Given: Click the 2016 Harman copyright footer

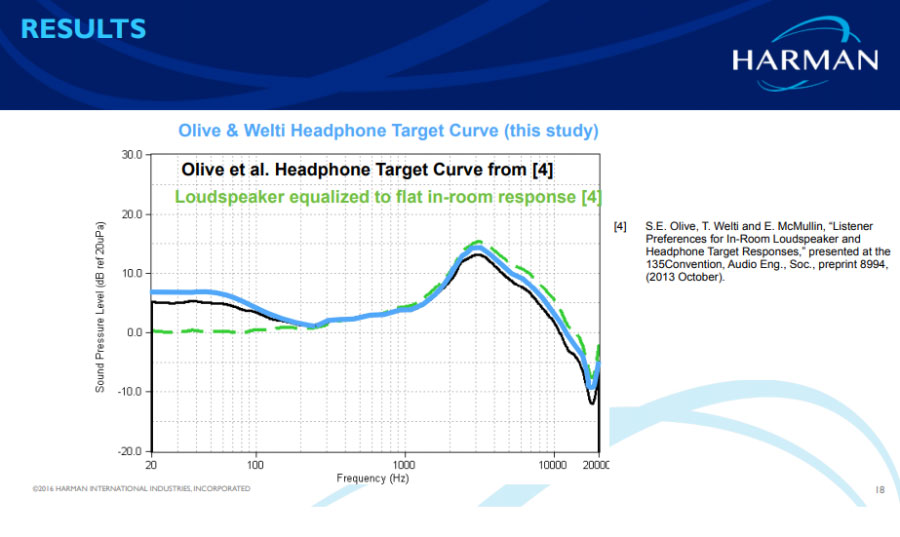Looking at the screenshot, I should [x=141, y=489].
